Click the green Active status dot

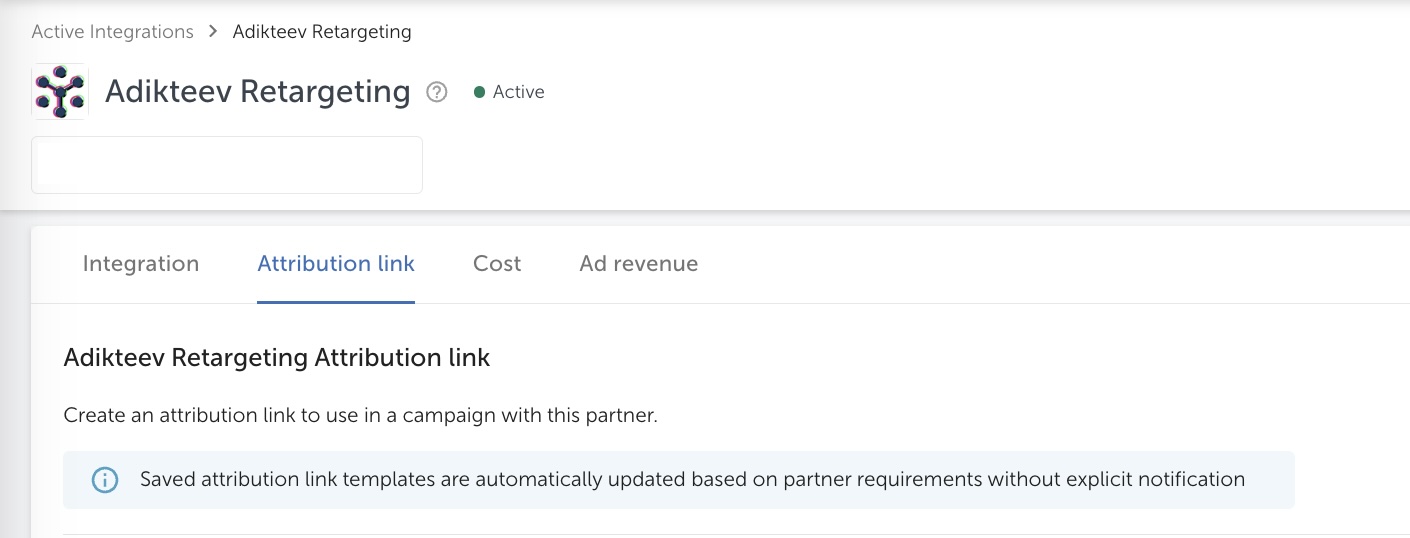click(479, 92)
